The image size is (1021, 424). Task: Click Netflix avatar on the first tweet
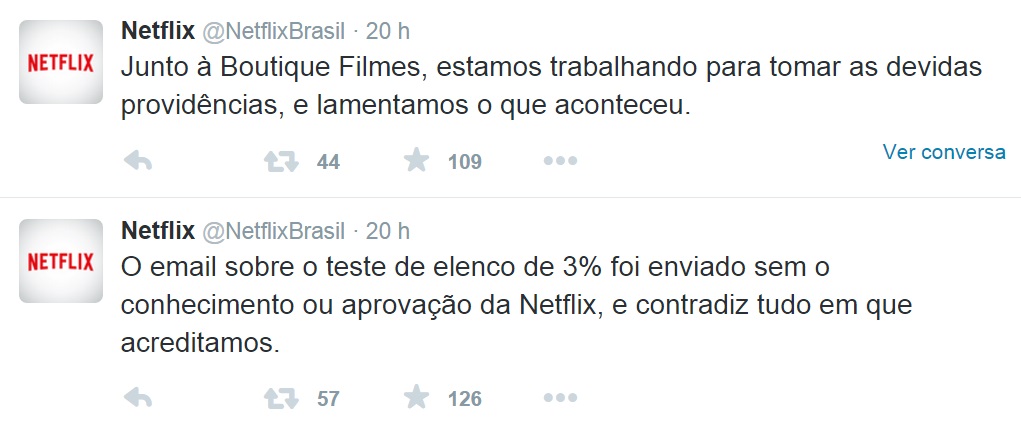[61, 62]
